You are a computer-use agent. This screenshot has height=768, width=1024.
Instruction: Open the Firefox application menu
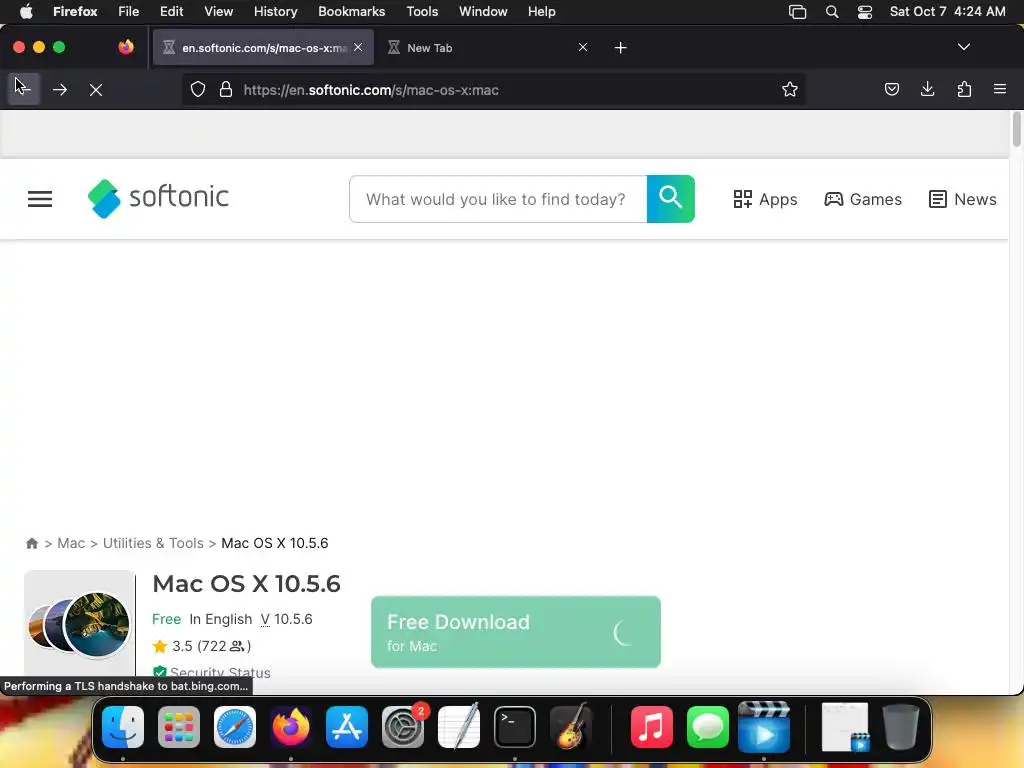75,11
